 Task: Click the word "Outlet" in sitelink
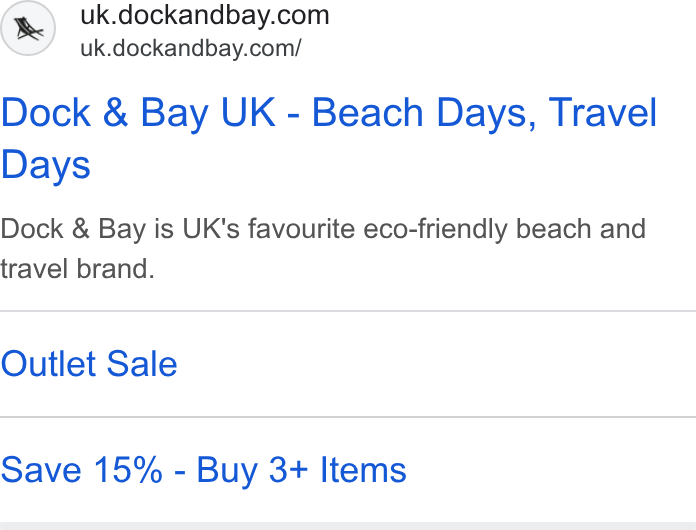click(x=49, y=364)
